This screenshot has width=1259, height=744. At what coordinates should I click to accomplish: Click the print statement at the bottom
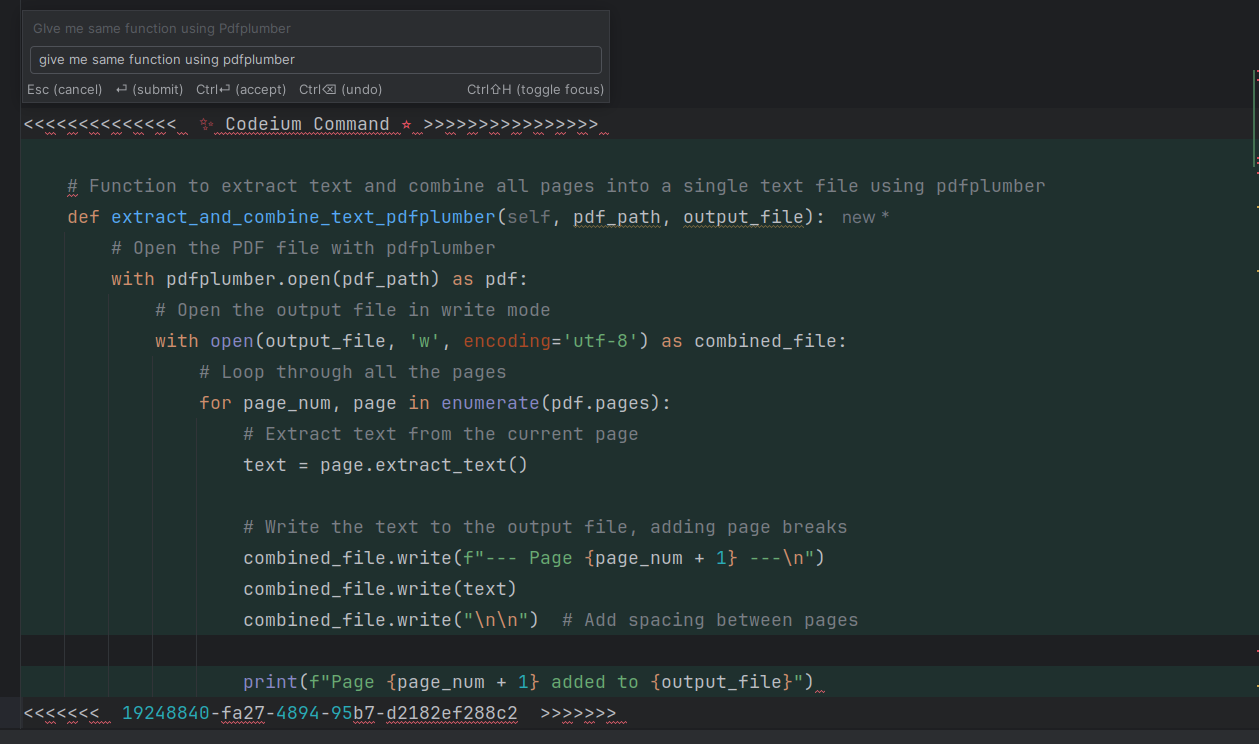click(x=528, y=682)
